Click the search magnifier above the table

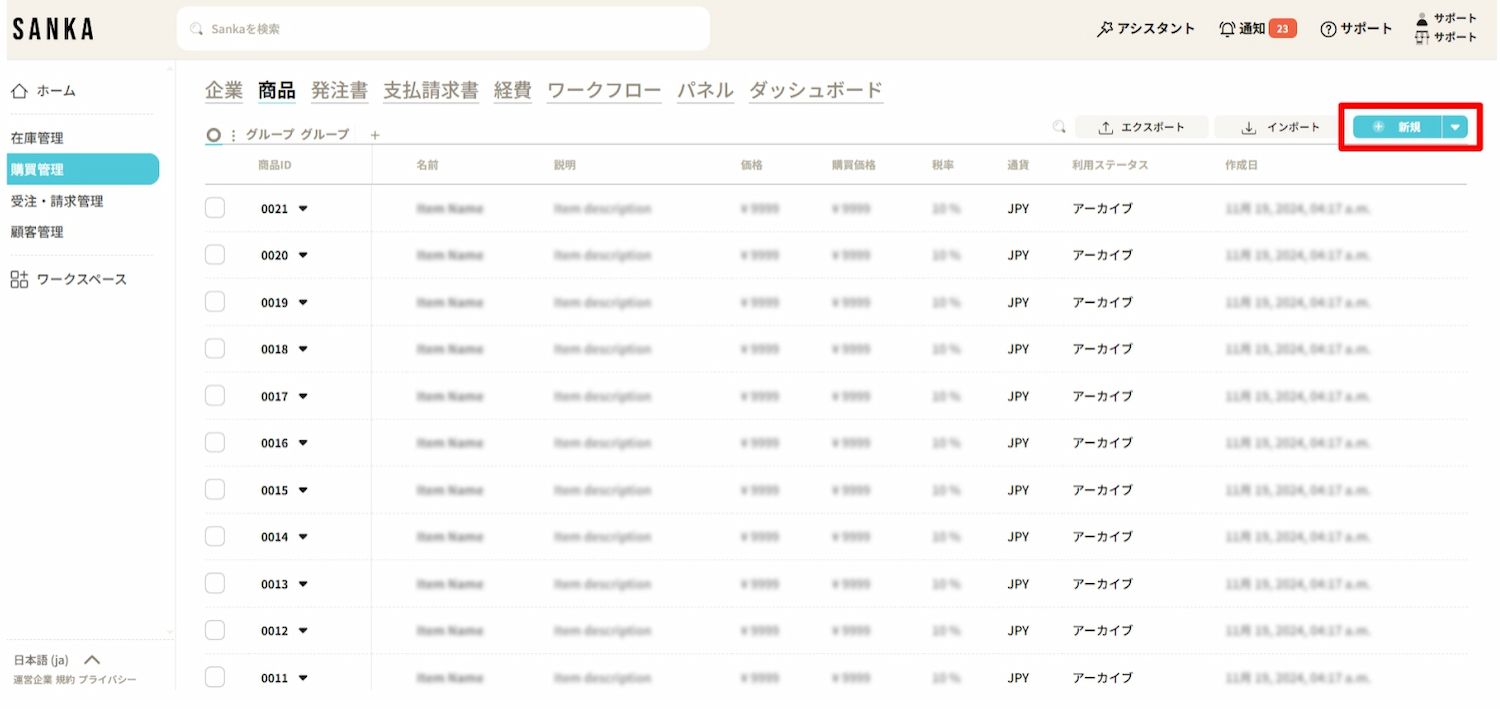point(1059,127)
